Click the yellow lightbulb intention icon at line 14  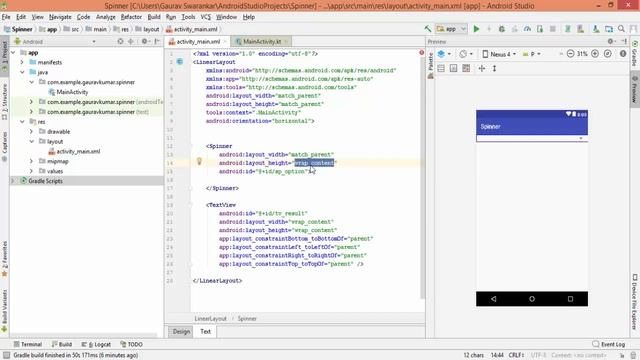pyautogui.click(x=199, y=161)
